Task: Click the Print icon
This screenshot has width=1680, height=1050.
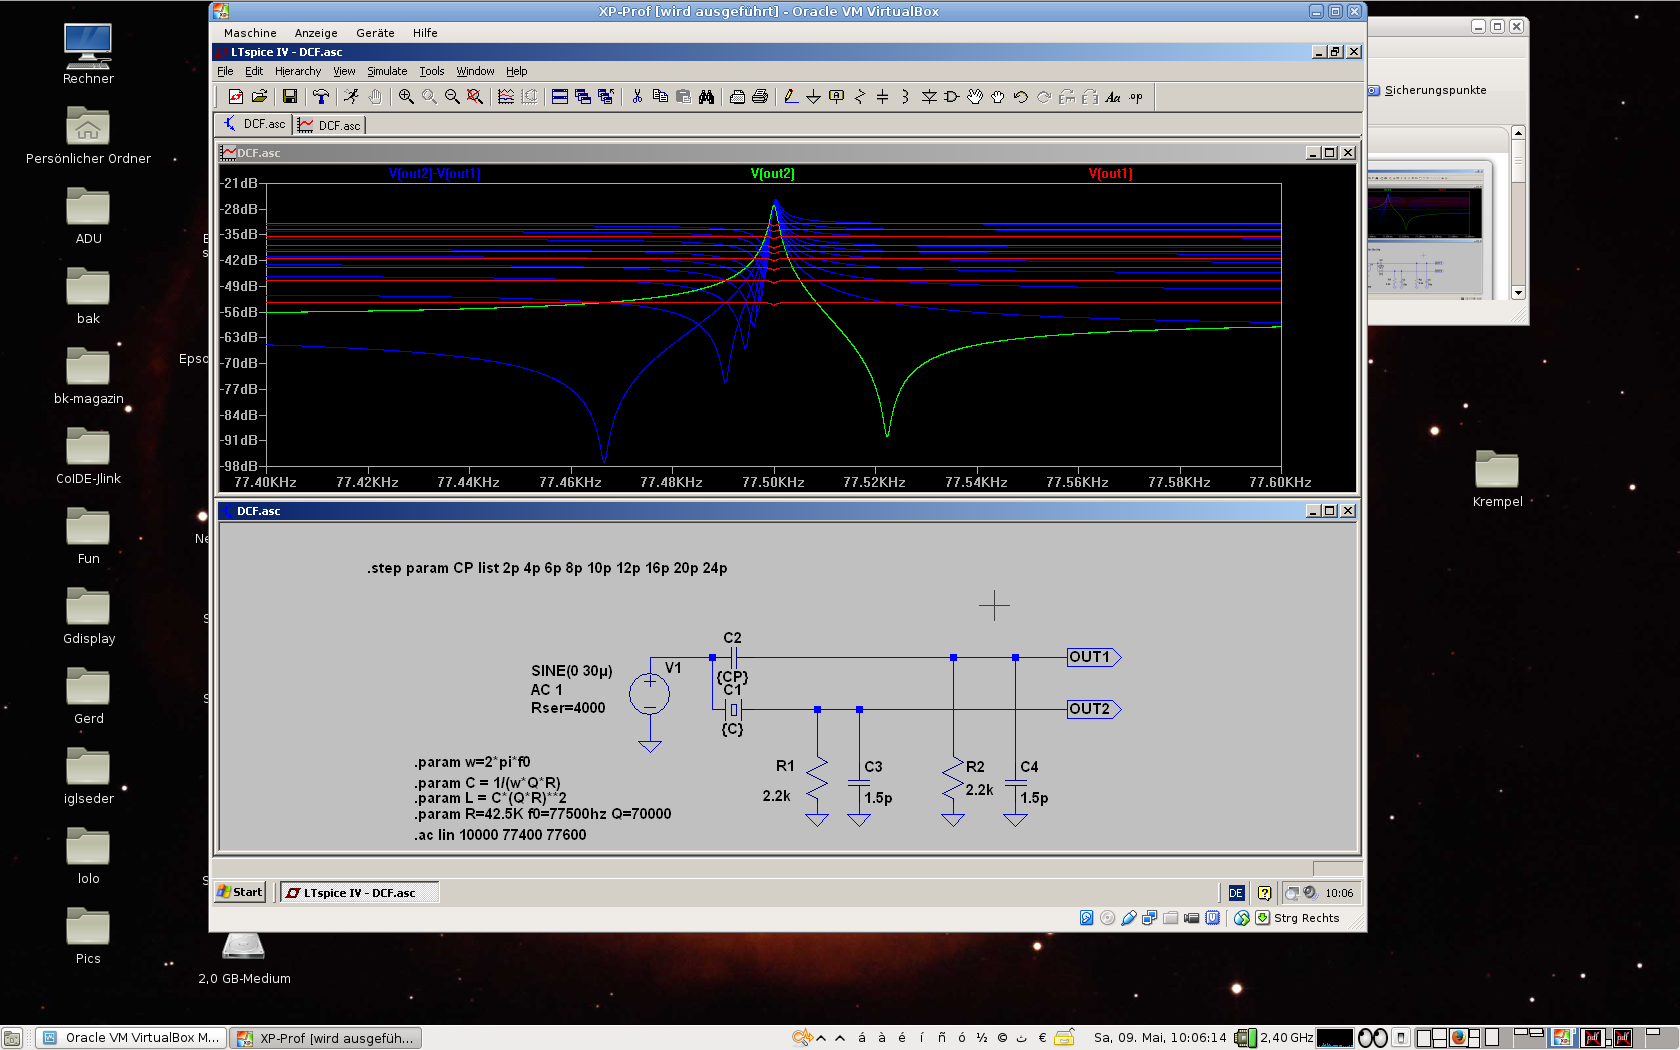Action: pos(760,97)
